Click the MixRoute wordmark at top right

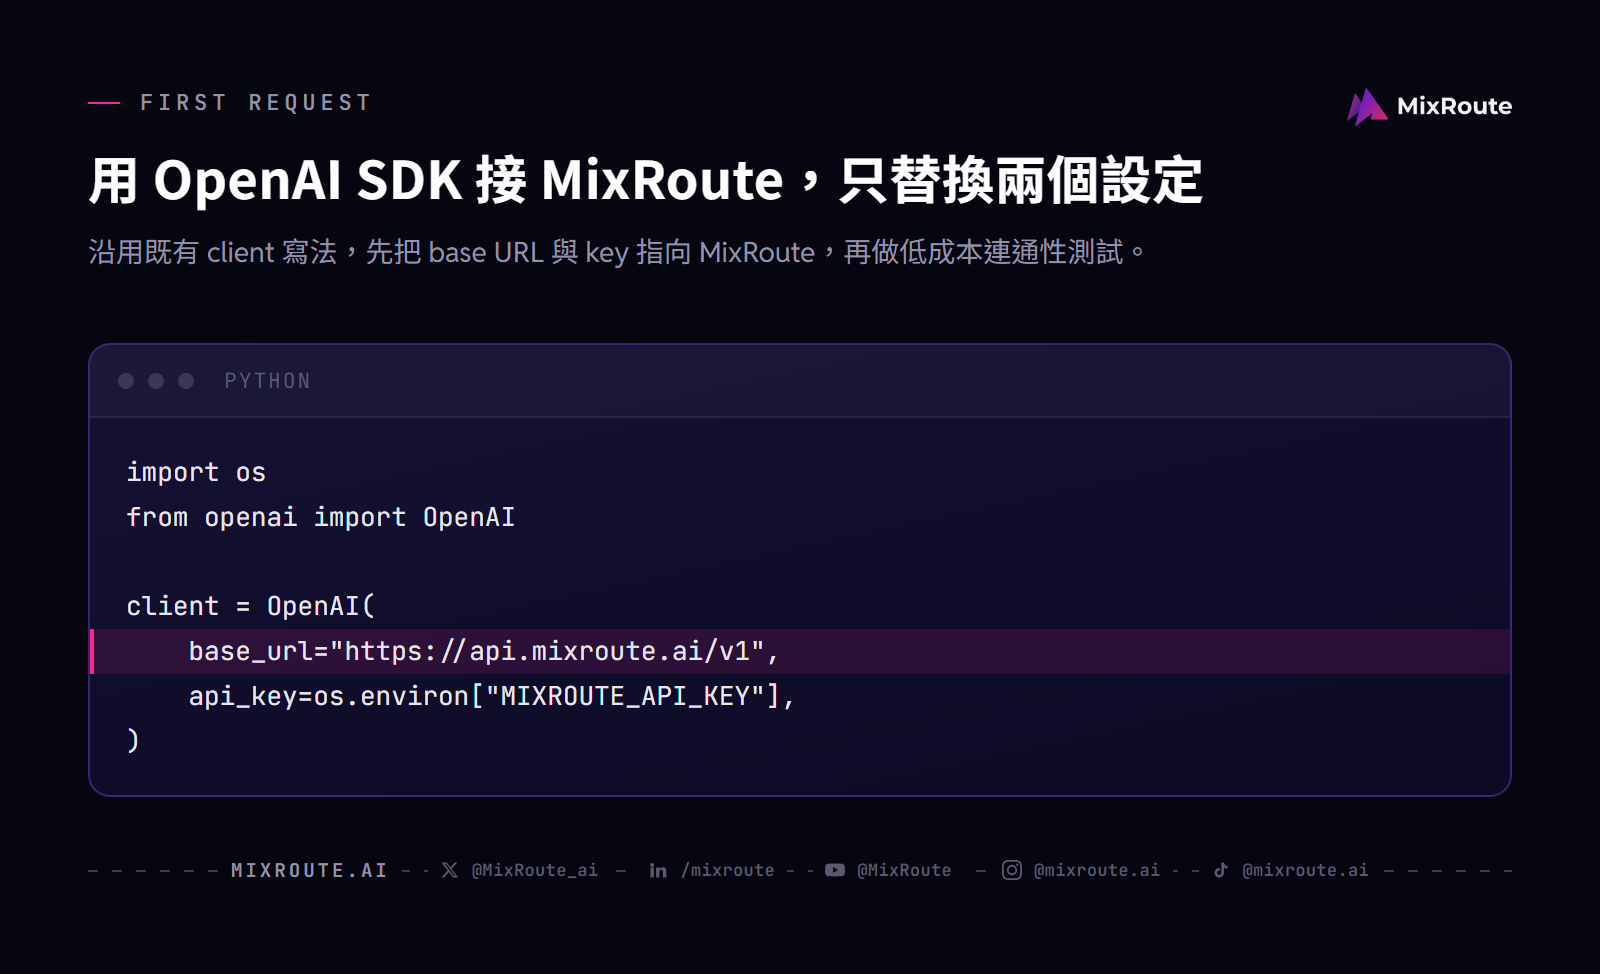coord(1454,106)
